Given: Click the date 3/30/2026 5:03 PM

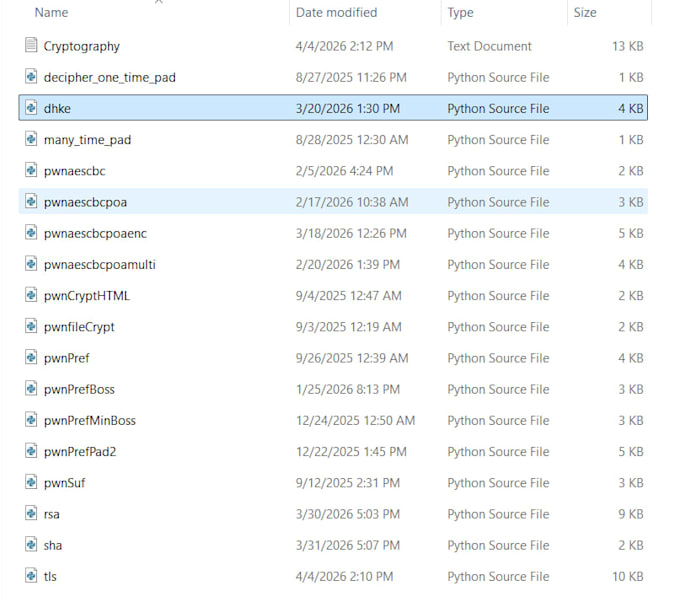Looking at the screenshot, I should pos(348,514).
